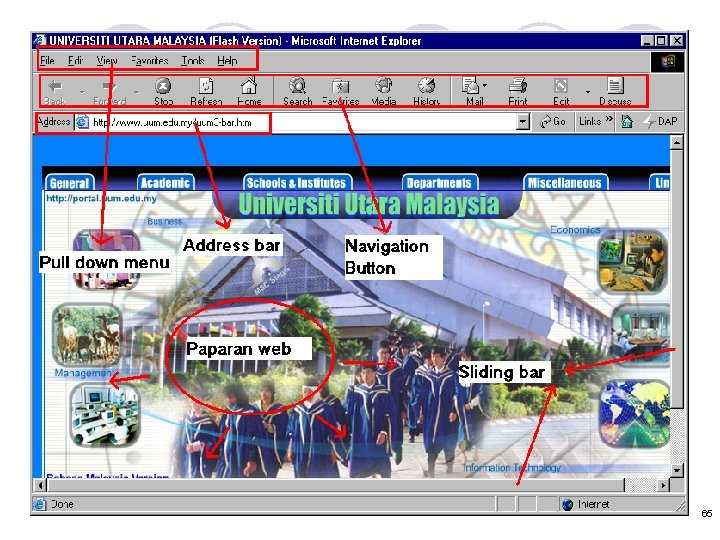Open the Favorites menu
720x540 pixels.
[150, 61]
